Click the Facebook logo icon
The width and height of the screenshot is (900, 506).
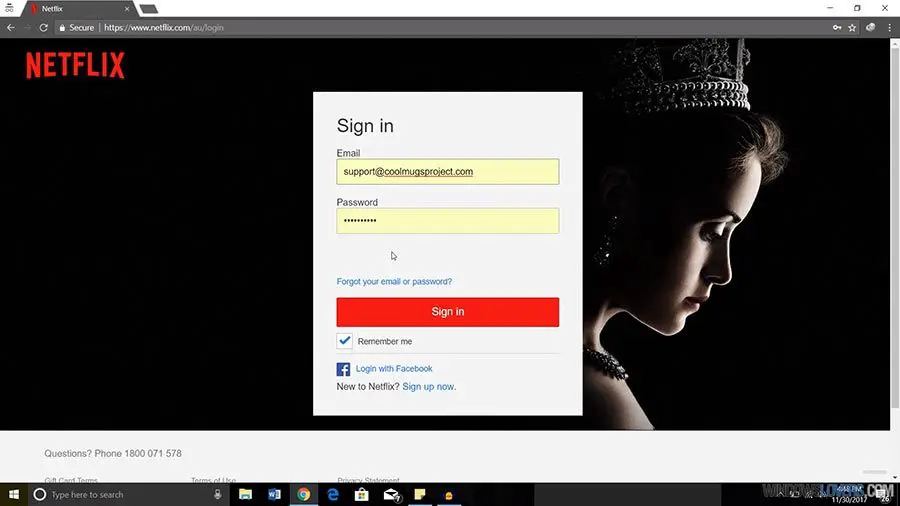[343, 369]
